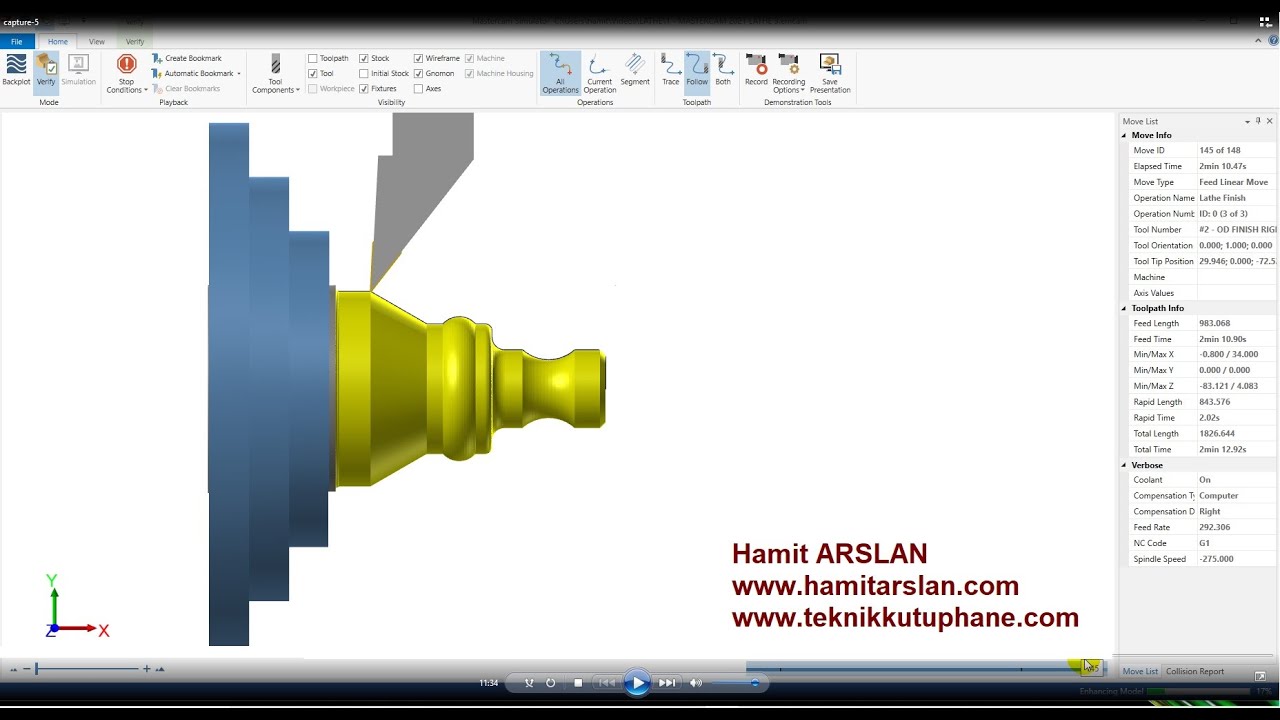
Task: Uncheck the Fixtures checkbox
Action: click(364, 88)
